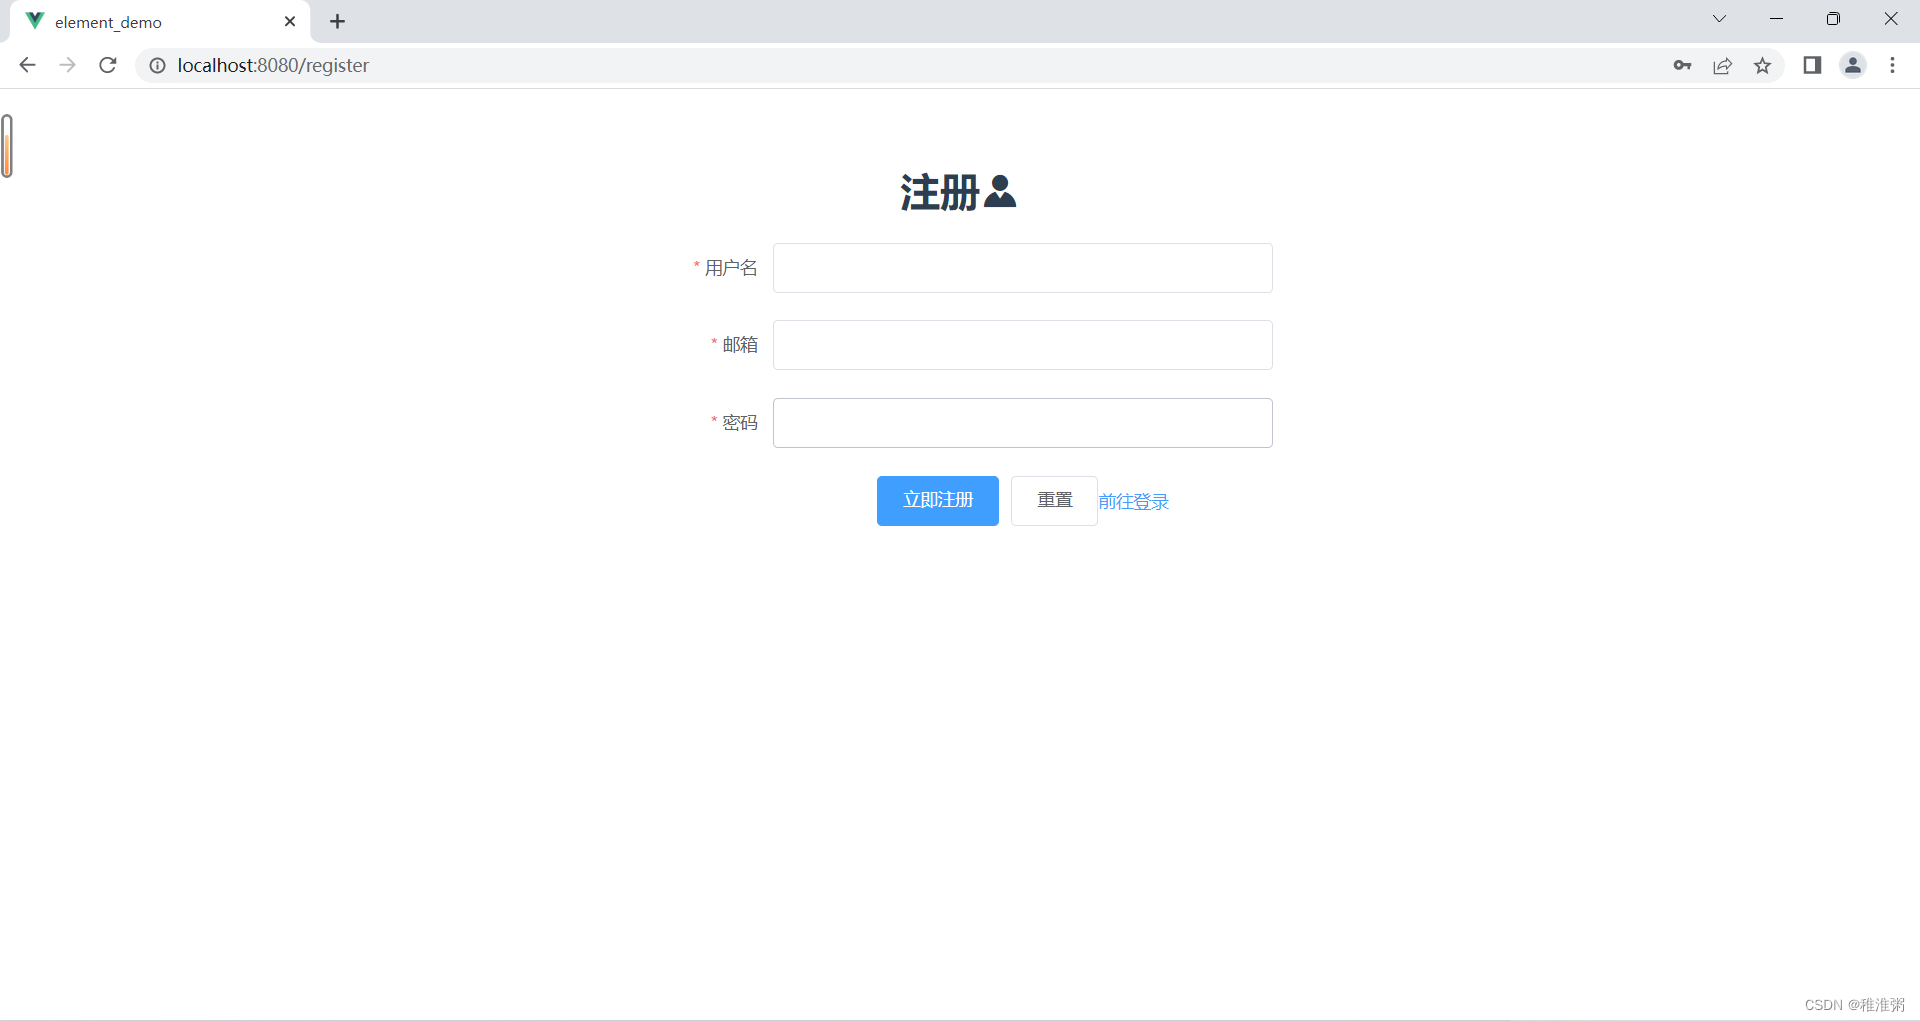Image resolution: width=1920 pixels, height=1021 pixels.
Task: Bookmark the page using the star icon
Action: (1763, 65)
